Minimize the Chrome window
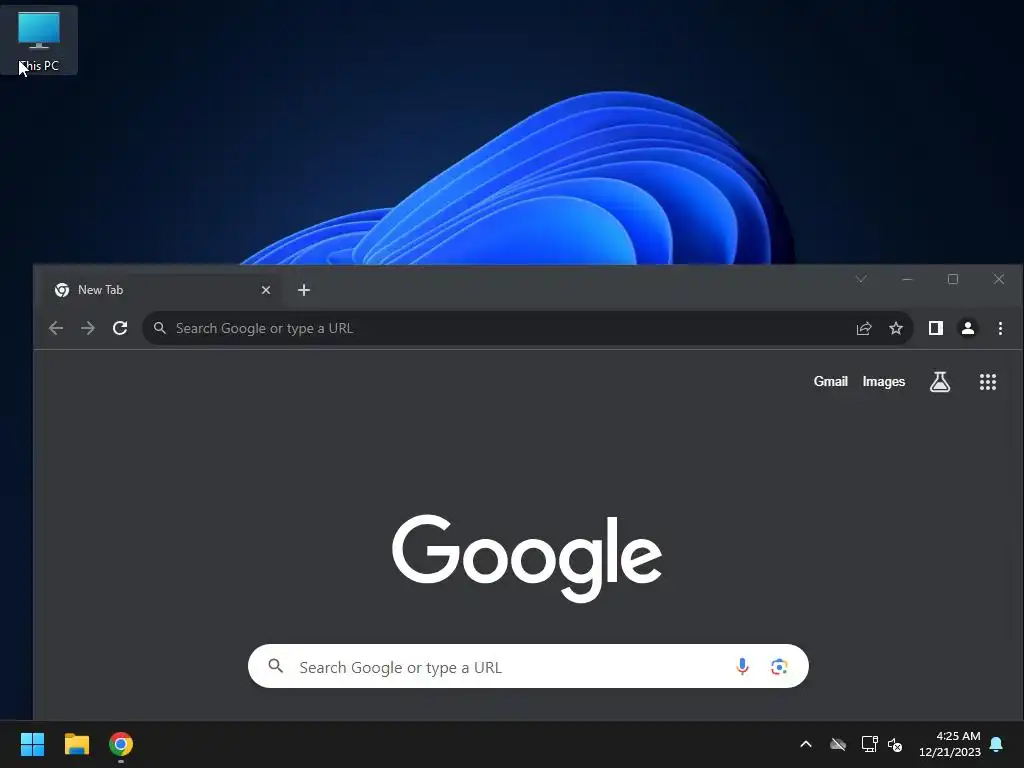The image size is (1024, 768). point(907,279)
